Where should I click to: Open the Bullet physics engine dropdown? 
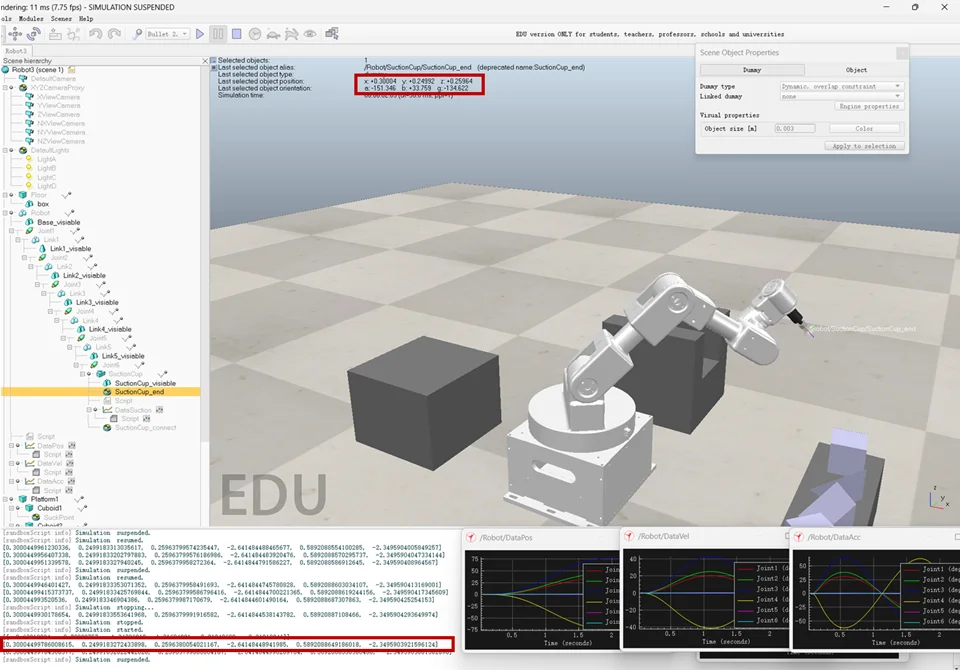tap(166, 34)
